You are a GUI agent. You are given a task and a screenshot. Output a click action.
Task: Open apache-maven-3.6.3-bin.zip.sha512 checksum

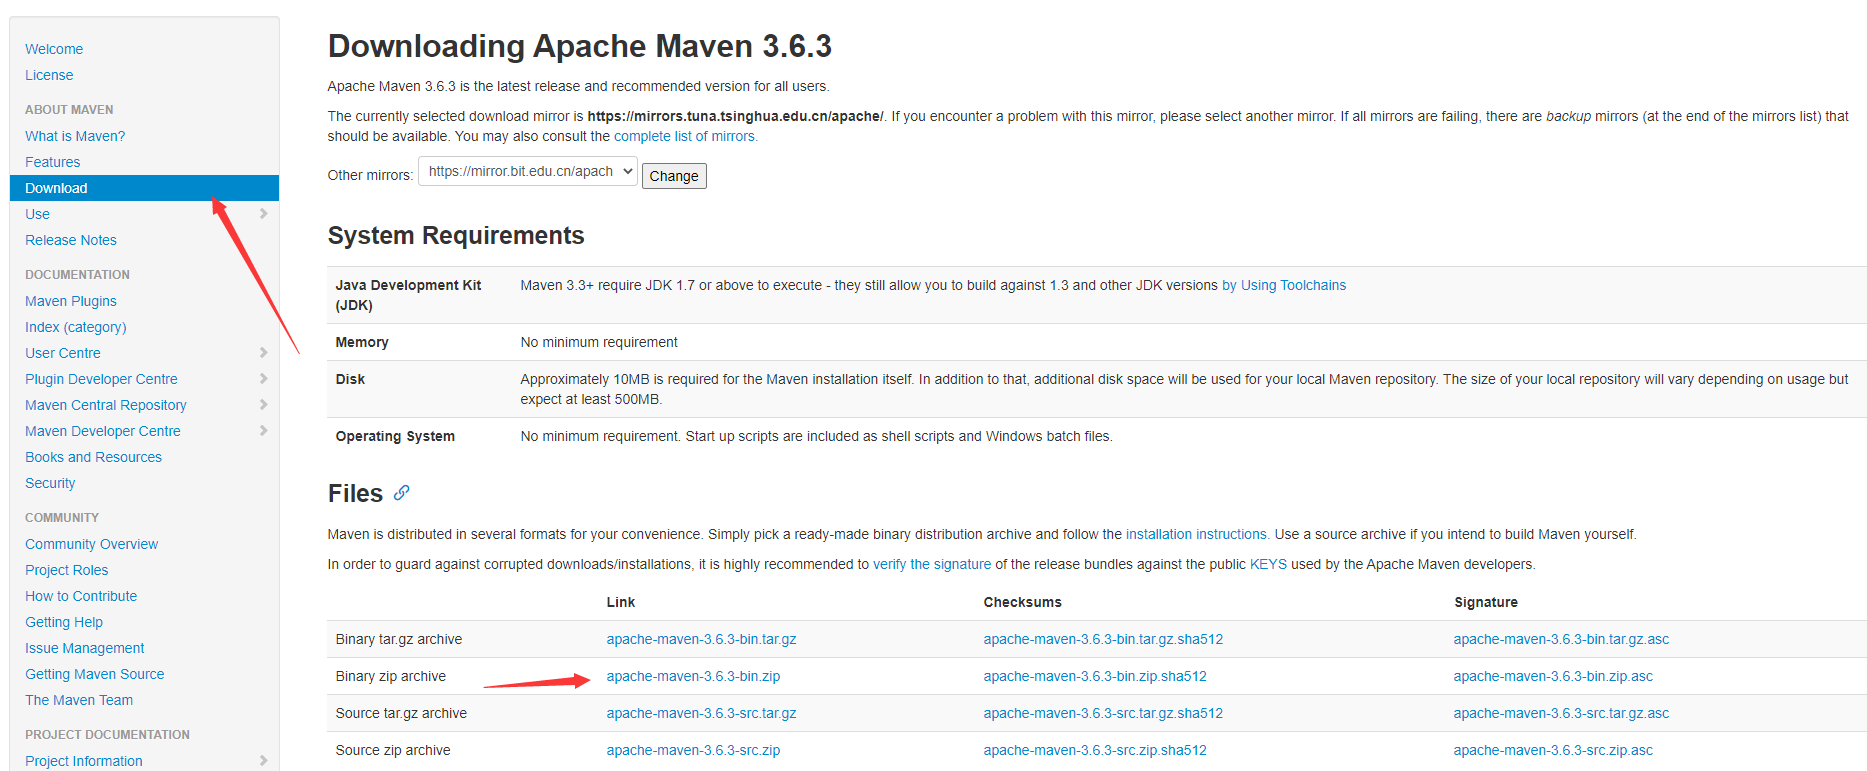click(x=1095, y=676)
